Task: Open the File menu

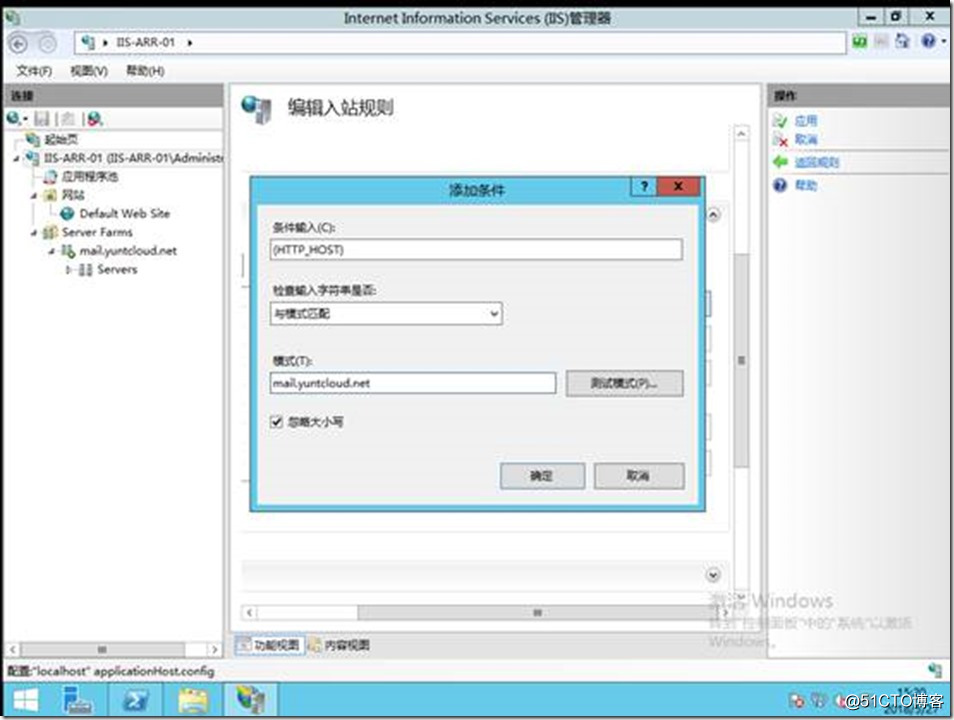Action: point(34,71)
